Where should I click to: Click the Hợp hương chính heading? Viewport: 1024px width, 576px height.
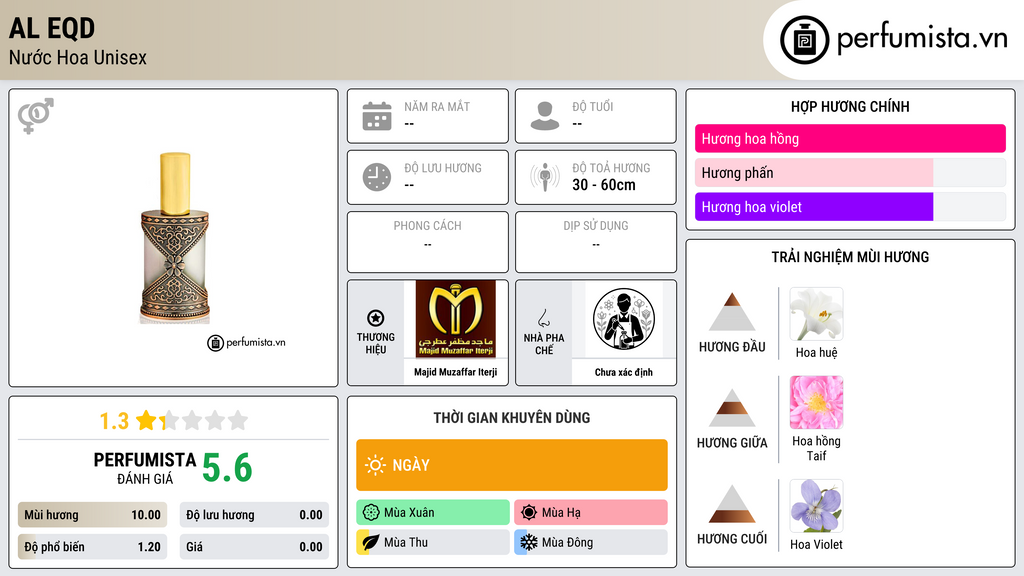(850, 106)
